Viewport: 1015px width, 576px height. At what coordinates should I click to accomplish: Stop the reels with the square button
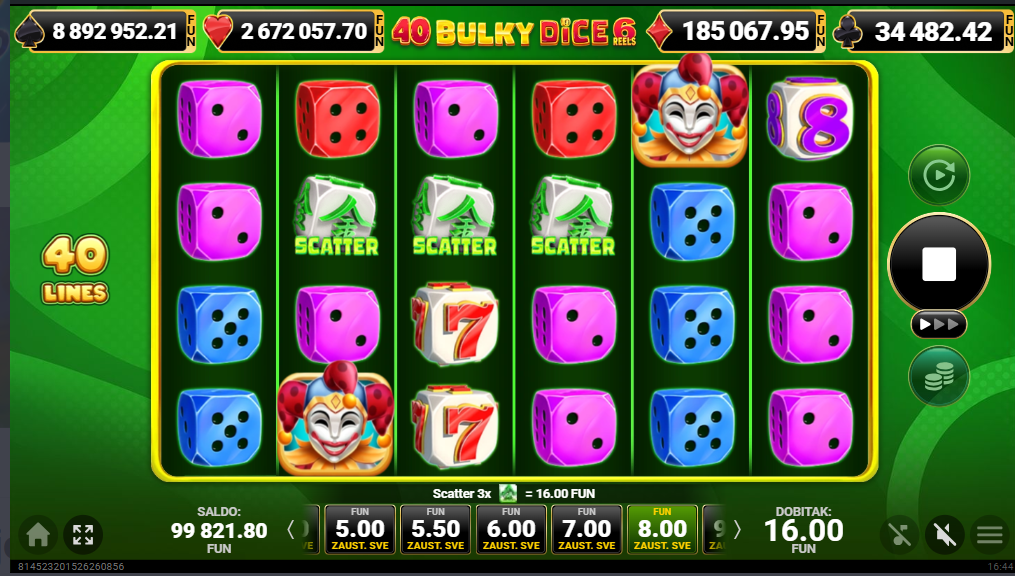pyautogui.click(x=939, y=263)
